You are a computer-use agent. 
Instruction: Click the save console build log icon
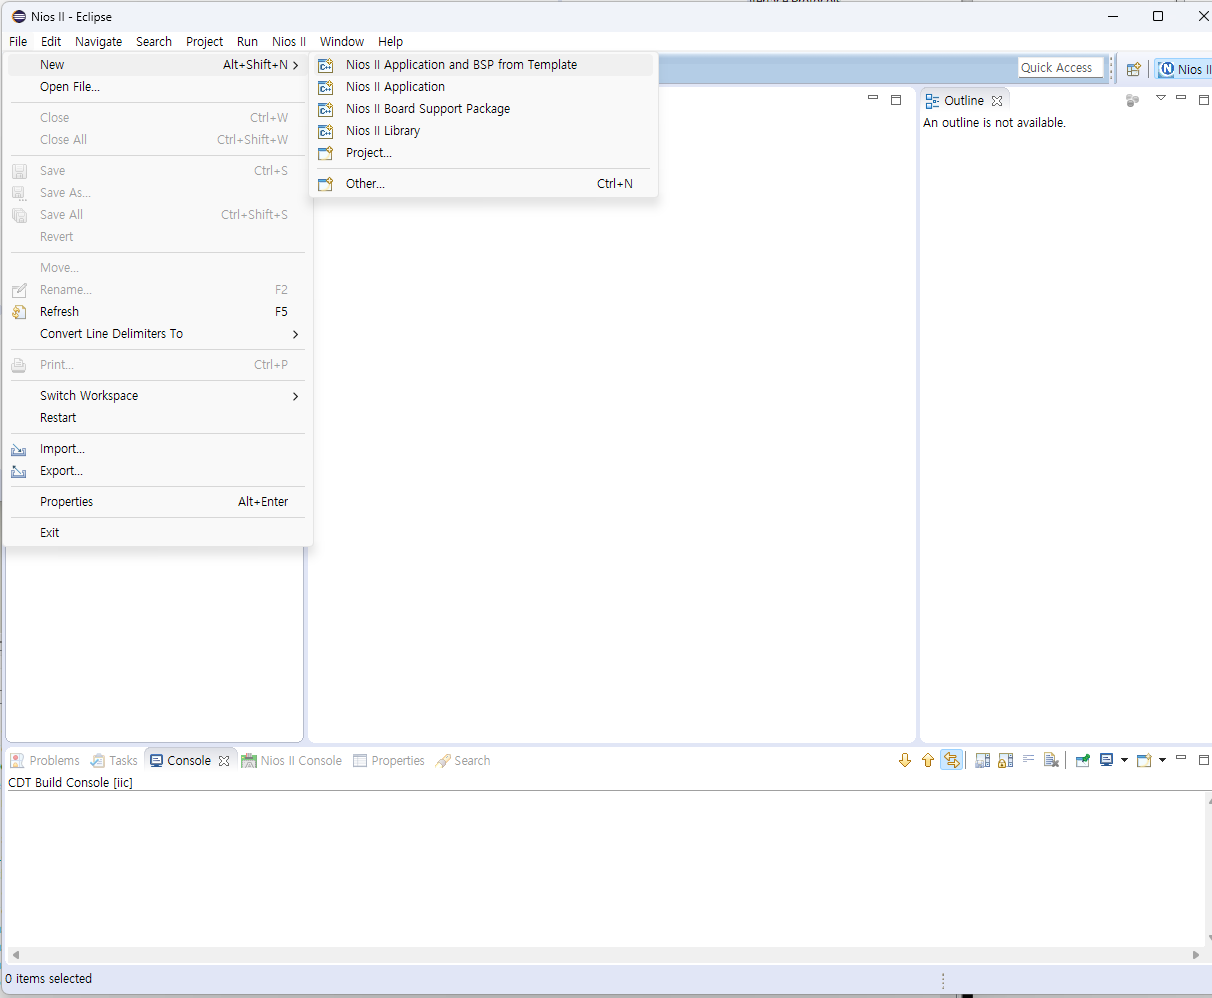click(982, 761)
